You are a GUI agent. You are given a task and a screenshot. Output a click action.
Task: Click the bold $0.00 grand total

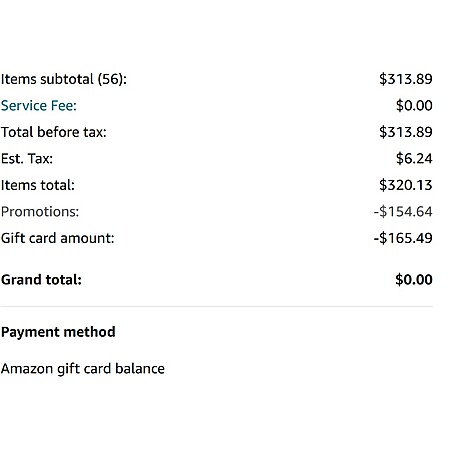click(x=414, y=279)
